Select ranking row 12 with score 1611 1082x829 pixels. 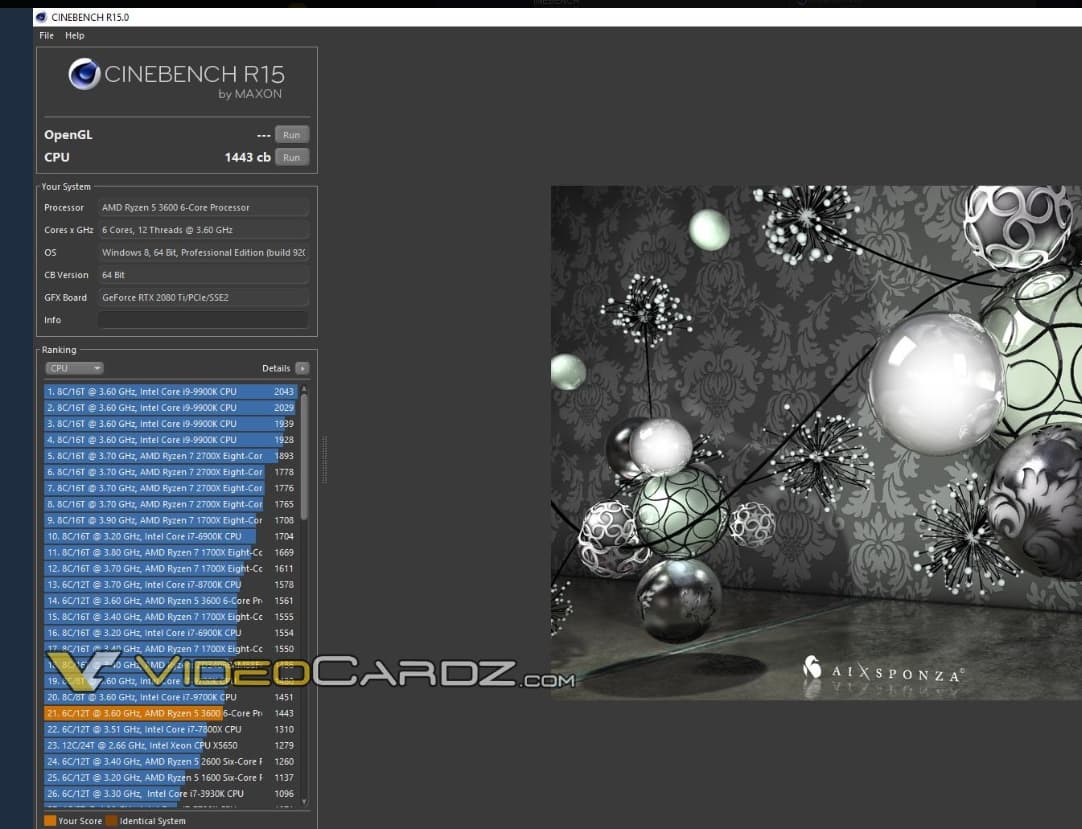[171, 569]
